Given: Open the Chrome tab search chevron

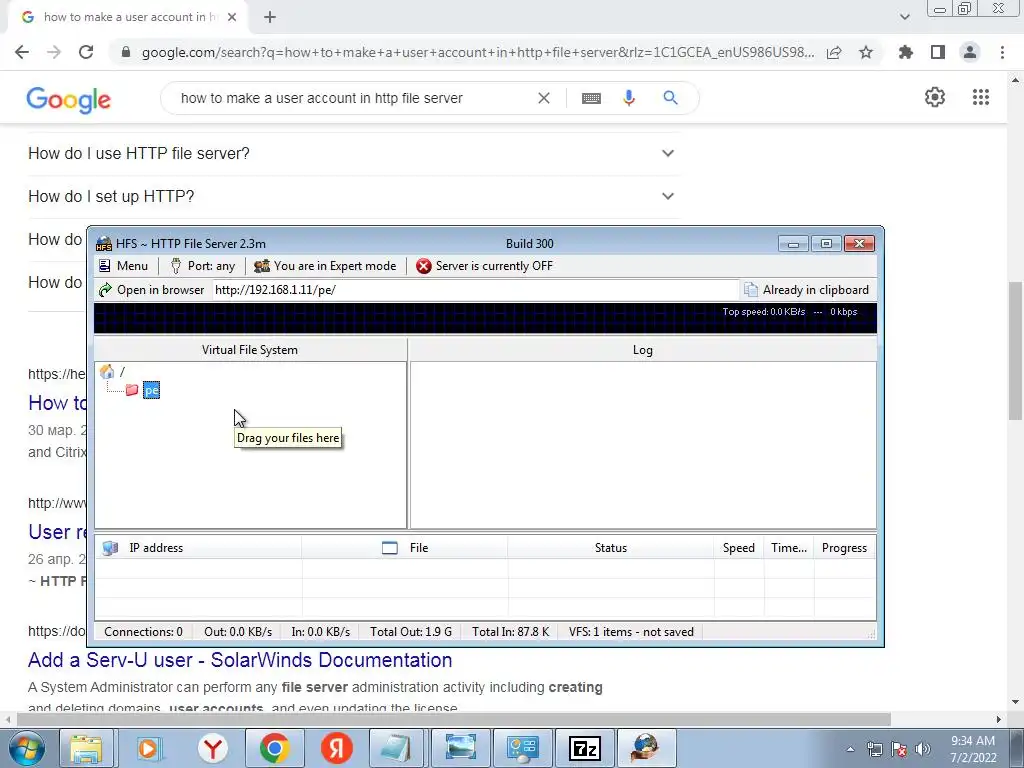Looking at the screenshot, I should [904, 17].
